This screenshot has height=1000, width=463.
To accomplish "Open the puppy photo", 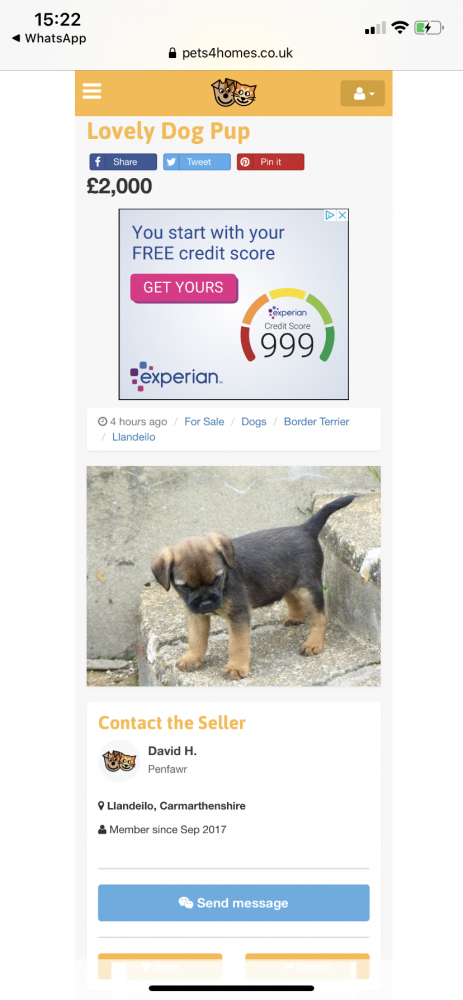I will click(233, 576).
